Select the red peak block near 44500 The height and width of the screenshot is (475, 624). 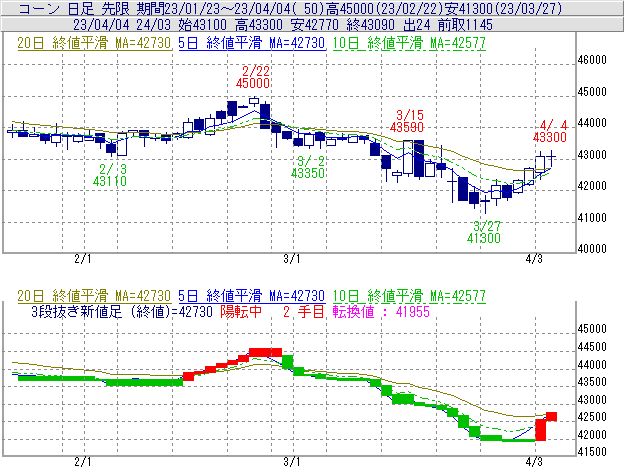(x=266, y=351)
